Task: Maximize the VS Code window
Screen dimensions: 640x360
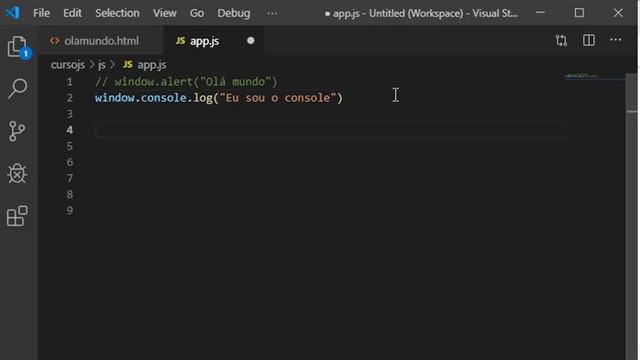Action: pyautogui.click(x=579, y=13)
